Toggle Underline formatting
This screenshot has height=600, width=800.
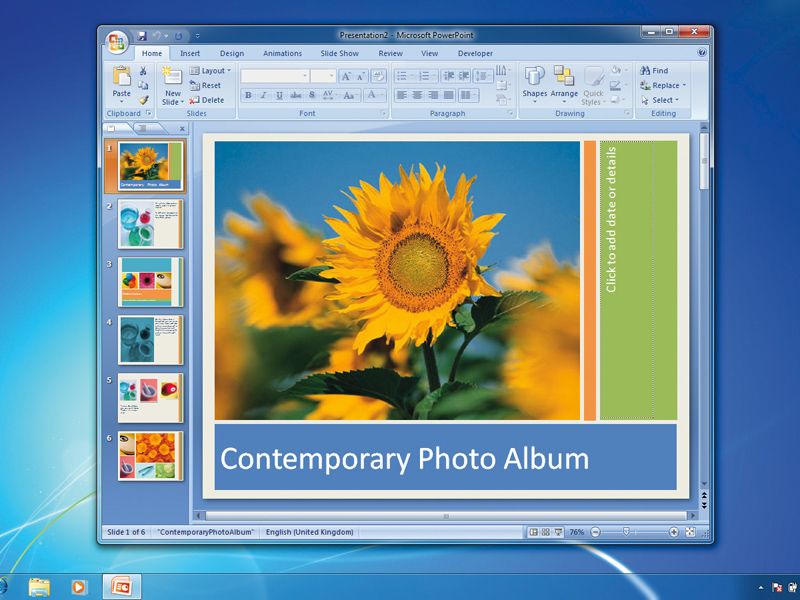280,96
